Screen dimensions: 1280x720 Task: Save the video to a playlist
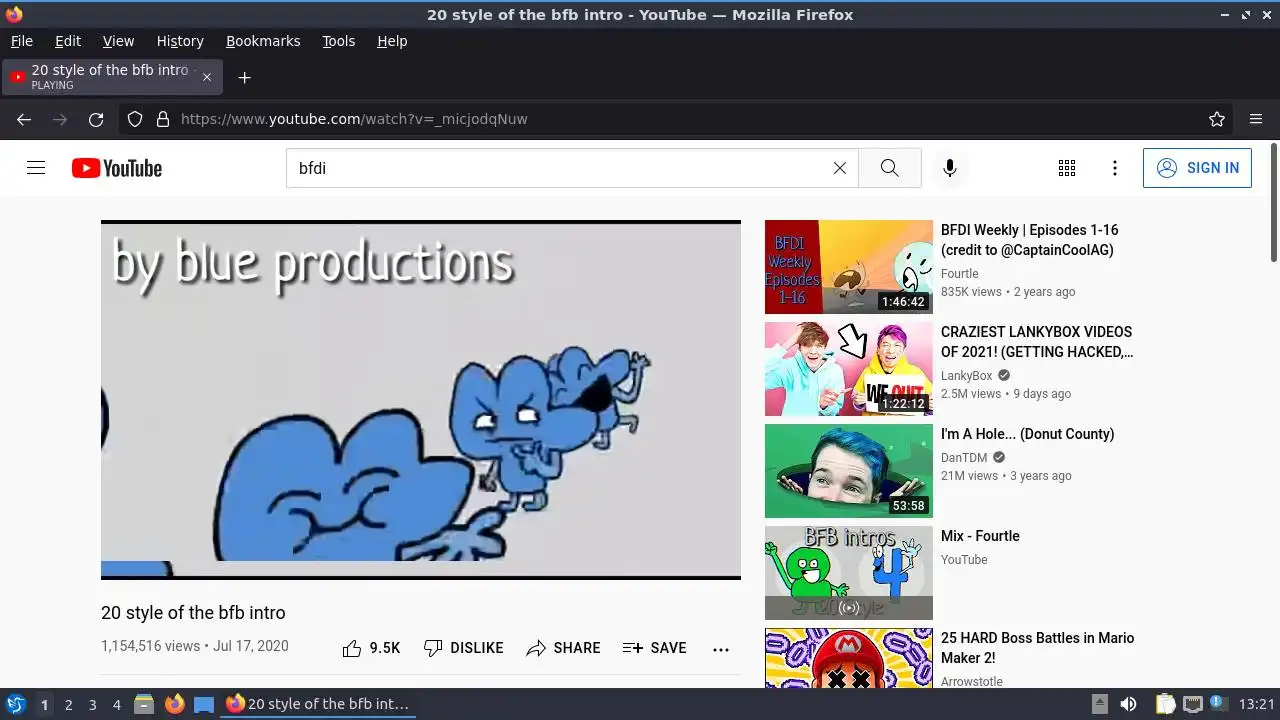(654, 648)
